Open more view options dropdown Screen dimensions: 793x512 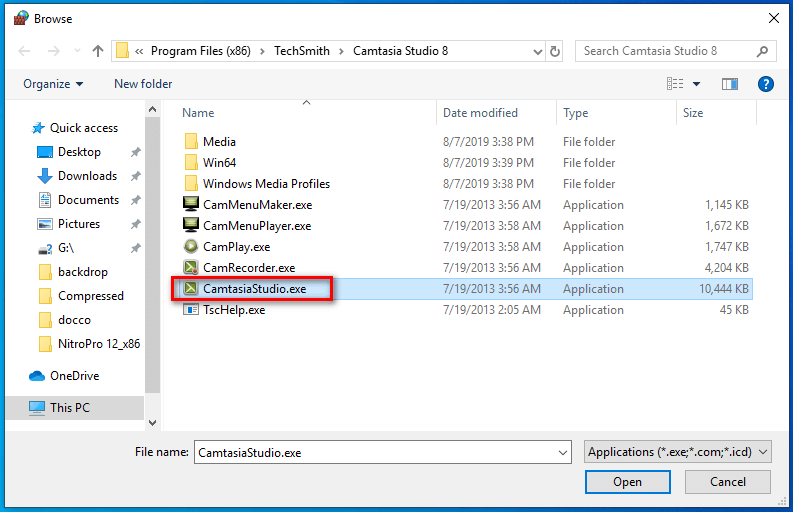[696, 84]
